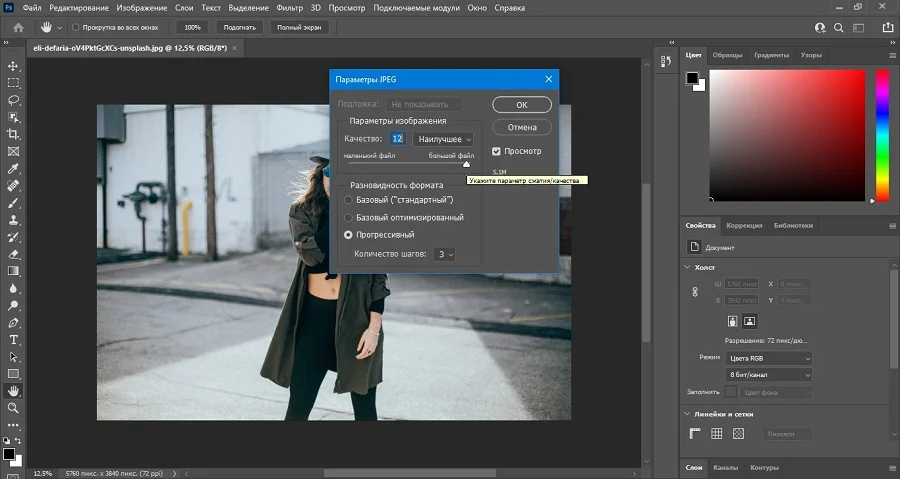900x479 pixels.
Task: Toggle the Просмотр preview checkbox
Action: (x=496, y=151)
